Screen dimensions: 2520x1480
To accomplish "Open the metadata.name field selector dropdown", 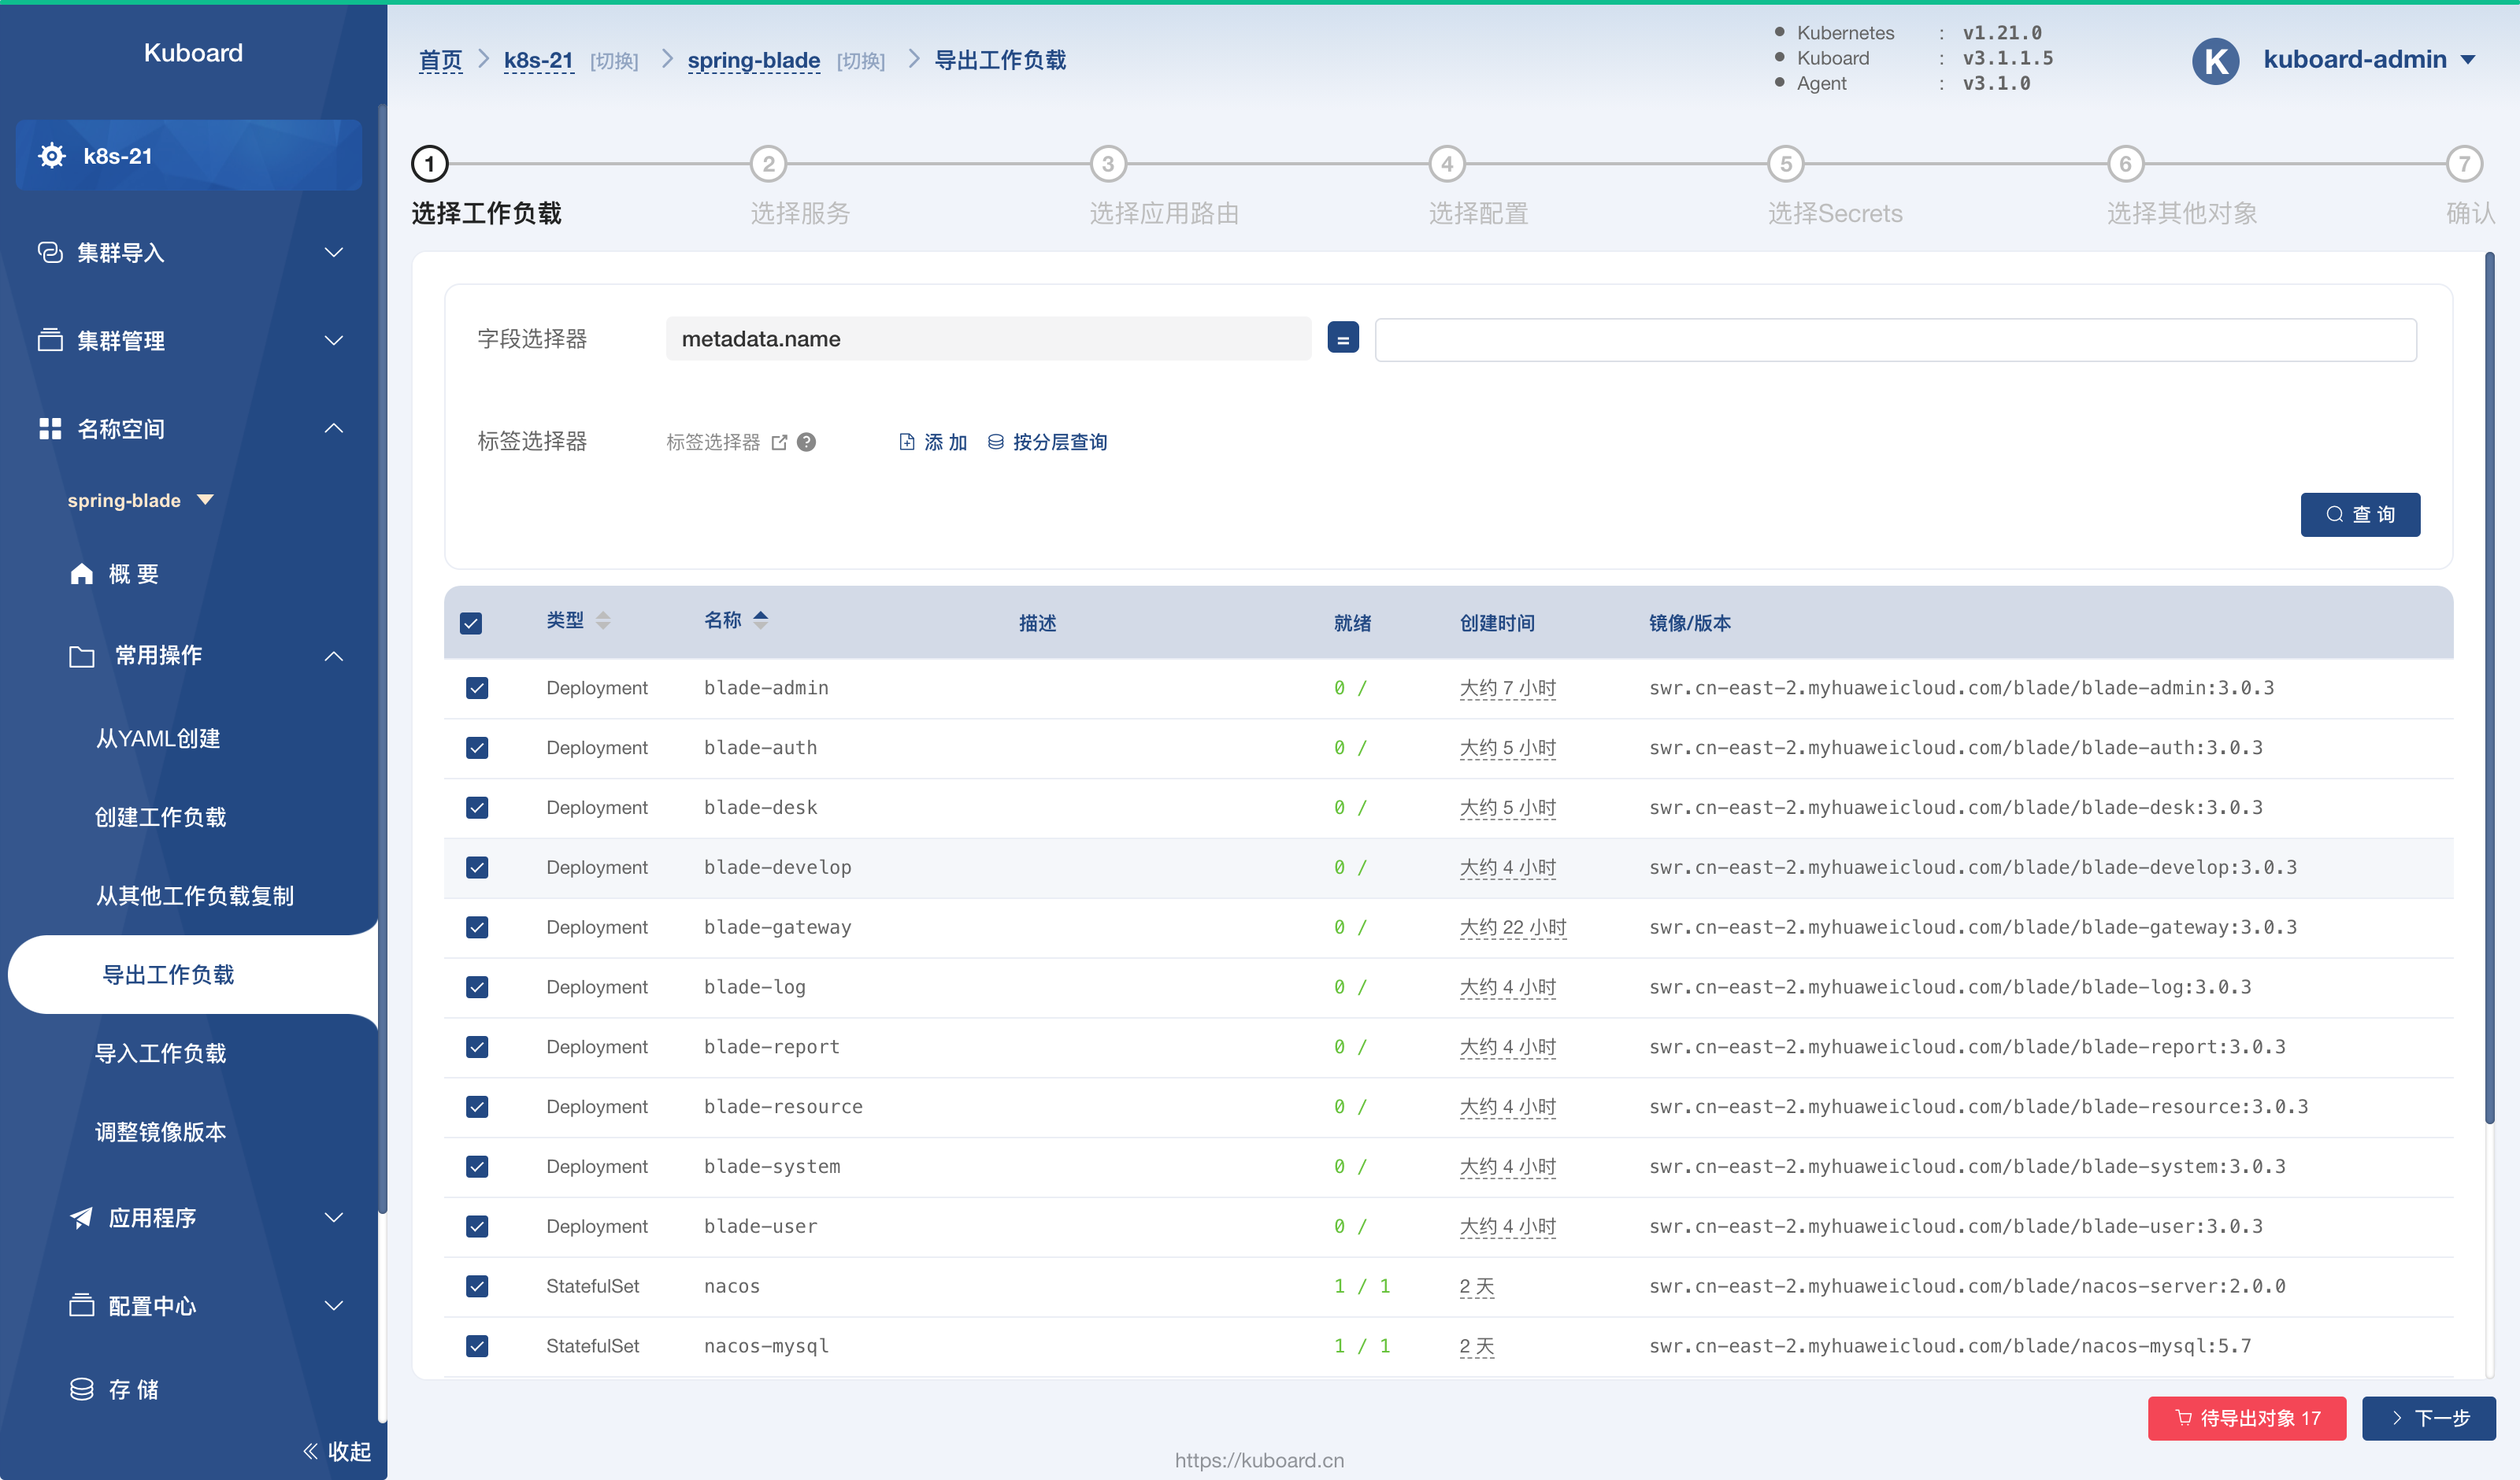I will [x=988, y=339].
